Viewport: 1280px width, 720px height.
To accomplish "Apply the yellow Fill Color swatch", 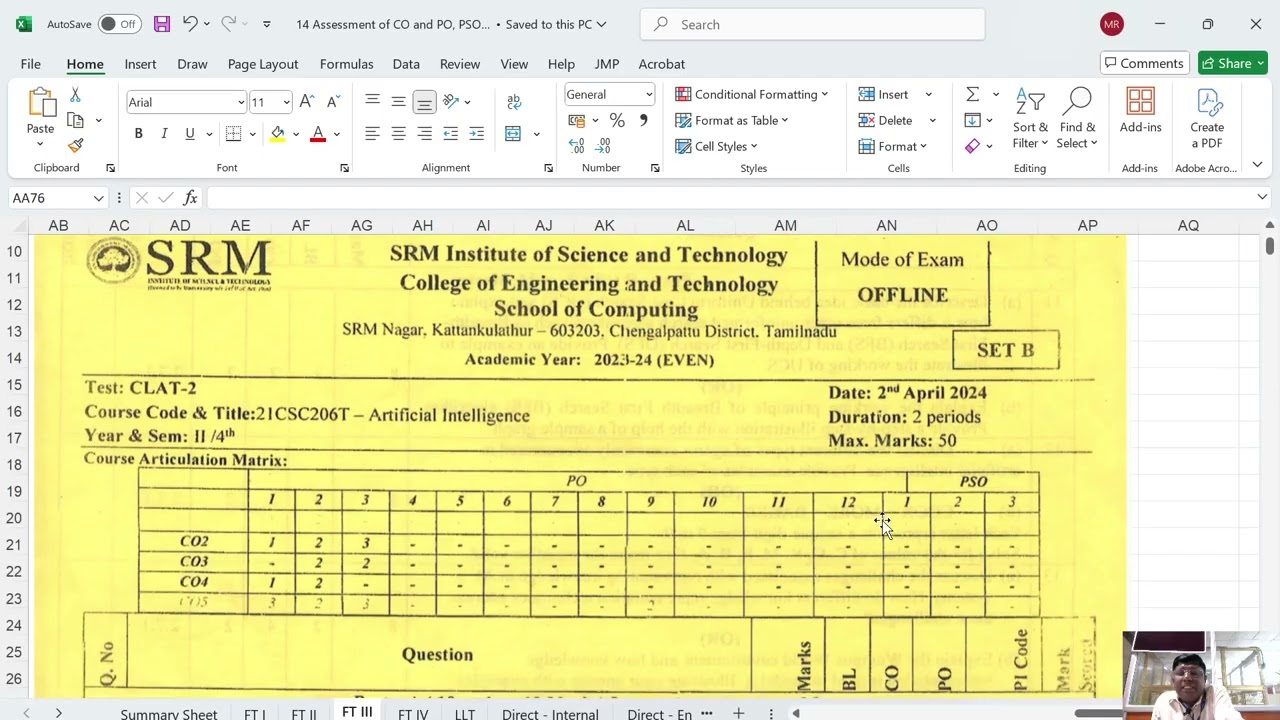I will click(277, 134).
